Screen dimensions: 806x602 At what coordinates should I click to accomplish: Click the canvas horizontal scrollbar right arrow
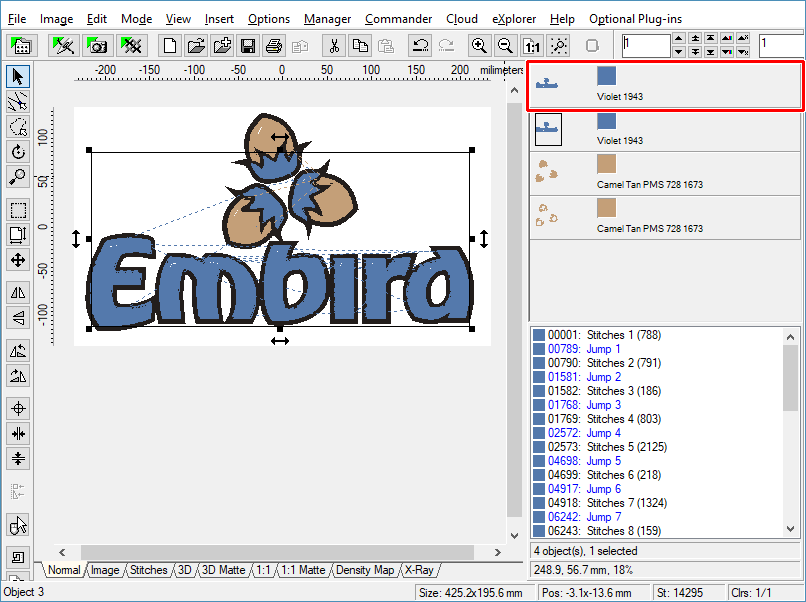tap(498, 553)
